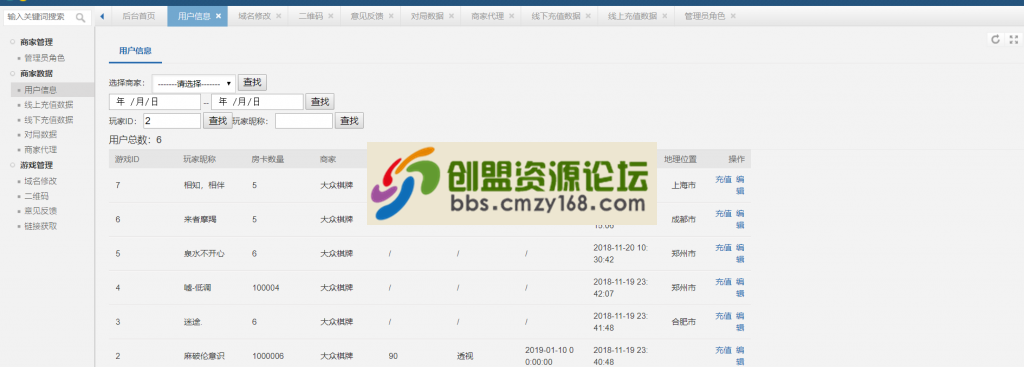Switch to the 二维码 tab
This screenshot has height=367, width=1024.
pyautogui.click(x=311, y=16)
